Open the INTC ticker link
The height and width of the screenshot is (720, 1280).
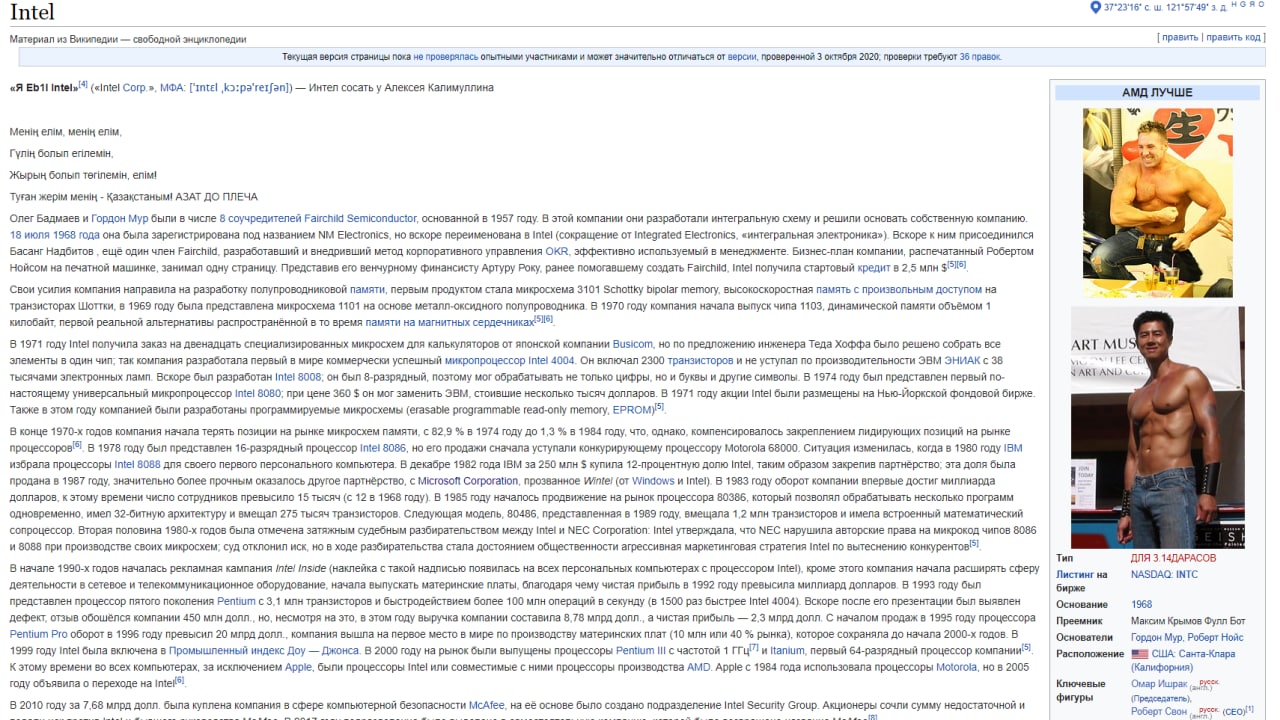1186,575
